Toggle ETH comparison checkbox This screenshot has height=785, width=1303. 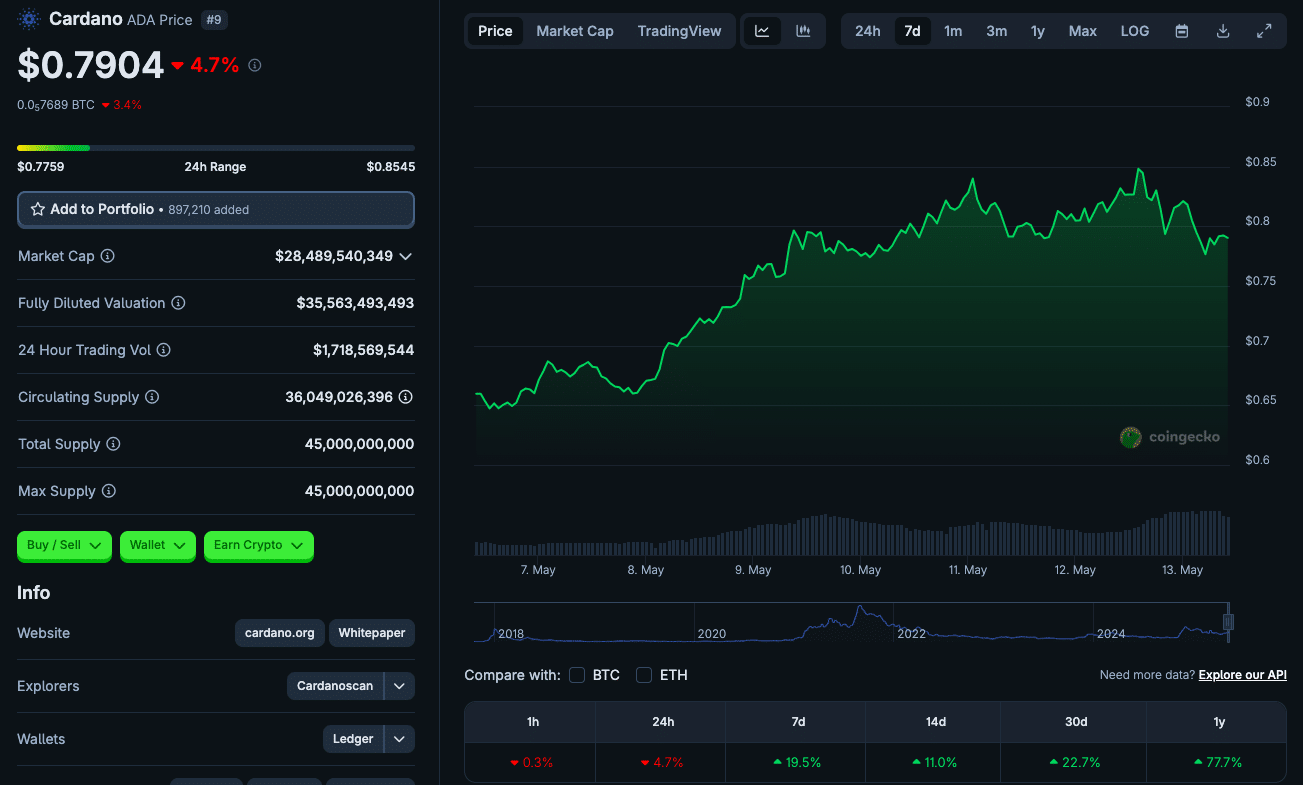coord(644,675)
